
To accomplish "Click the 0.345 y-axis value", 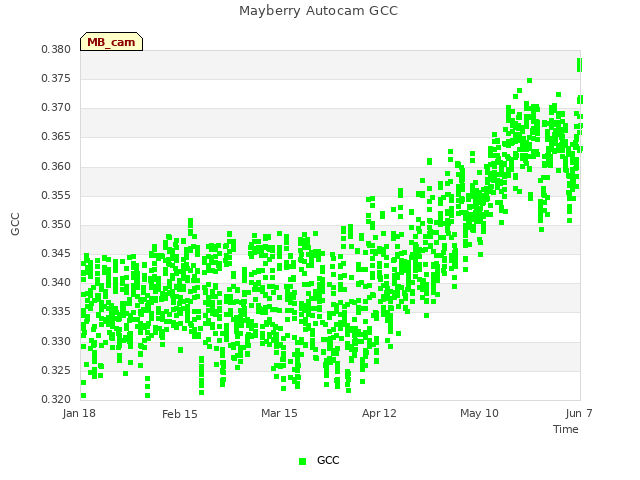I will click(x=56, y=253).
